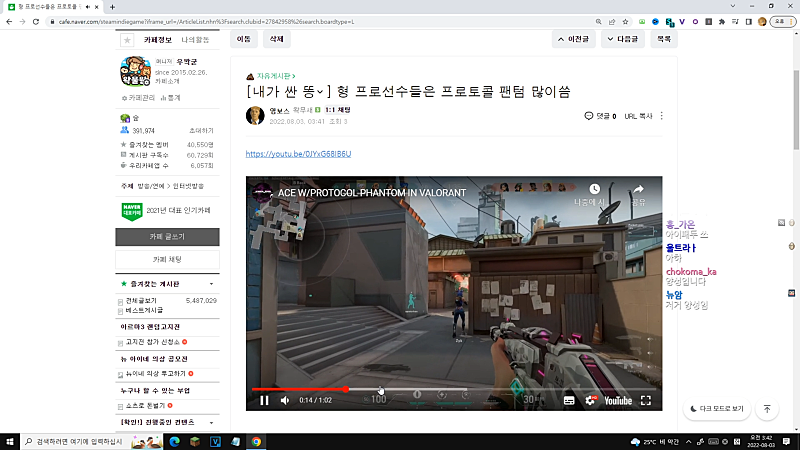This screenshot has width=800, height=450.
Task: Open video on YouTube logo
Action: pyautogui.click(x=618, y=401)
